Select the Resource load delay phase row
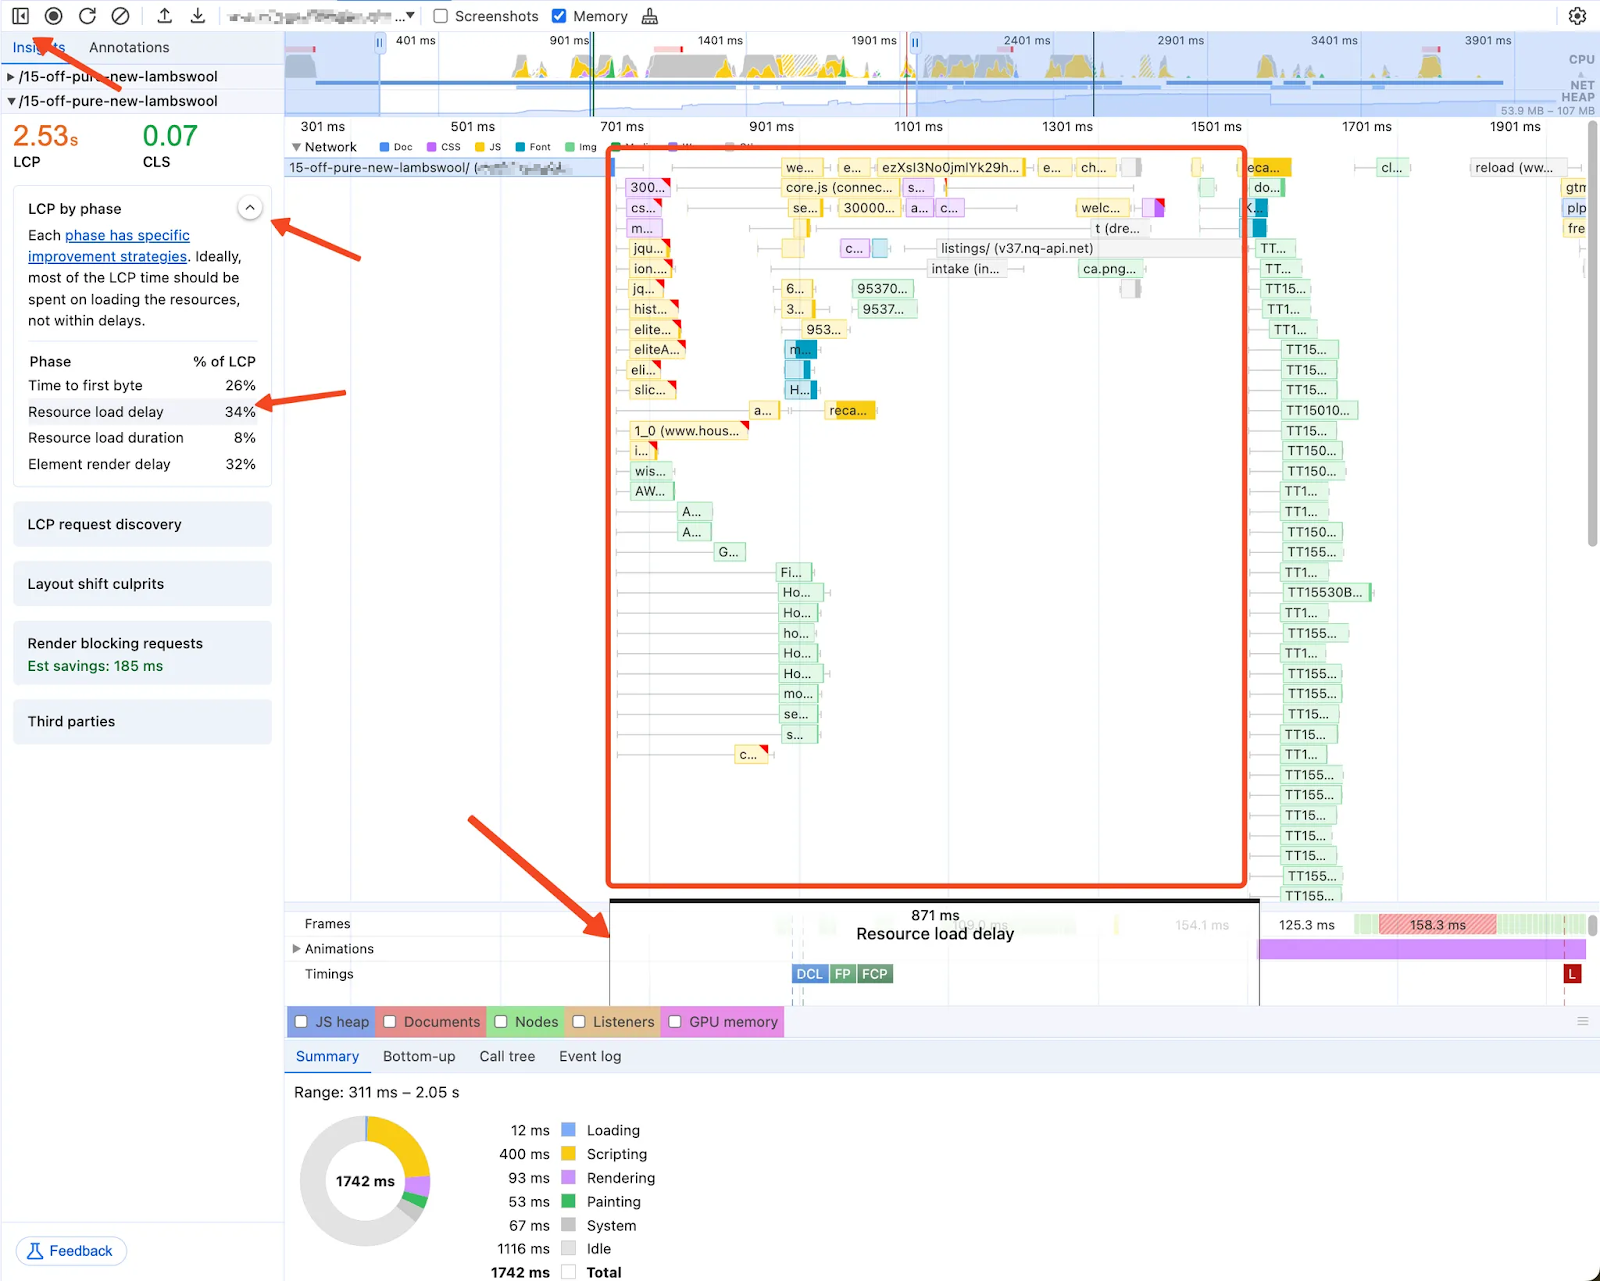 [142, 412]
